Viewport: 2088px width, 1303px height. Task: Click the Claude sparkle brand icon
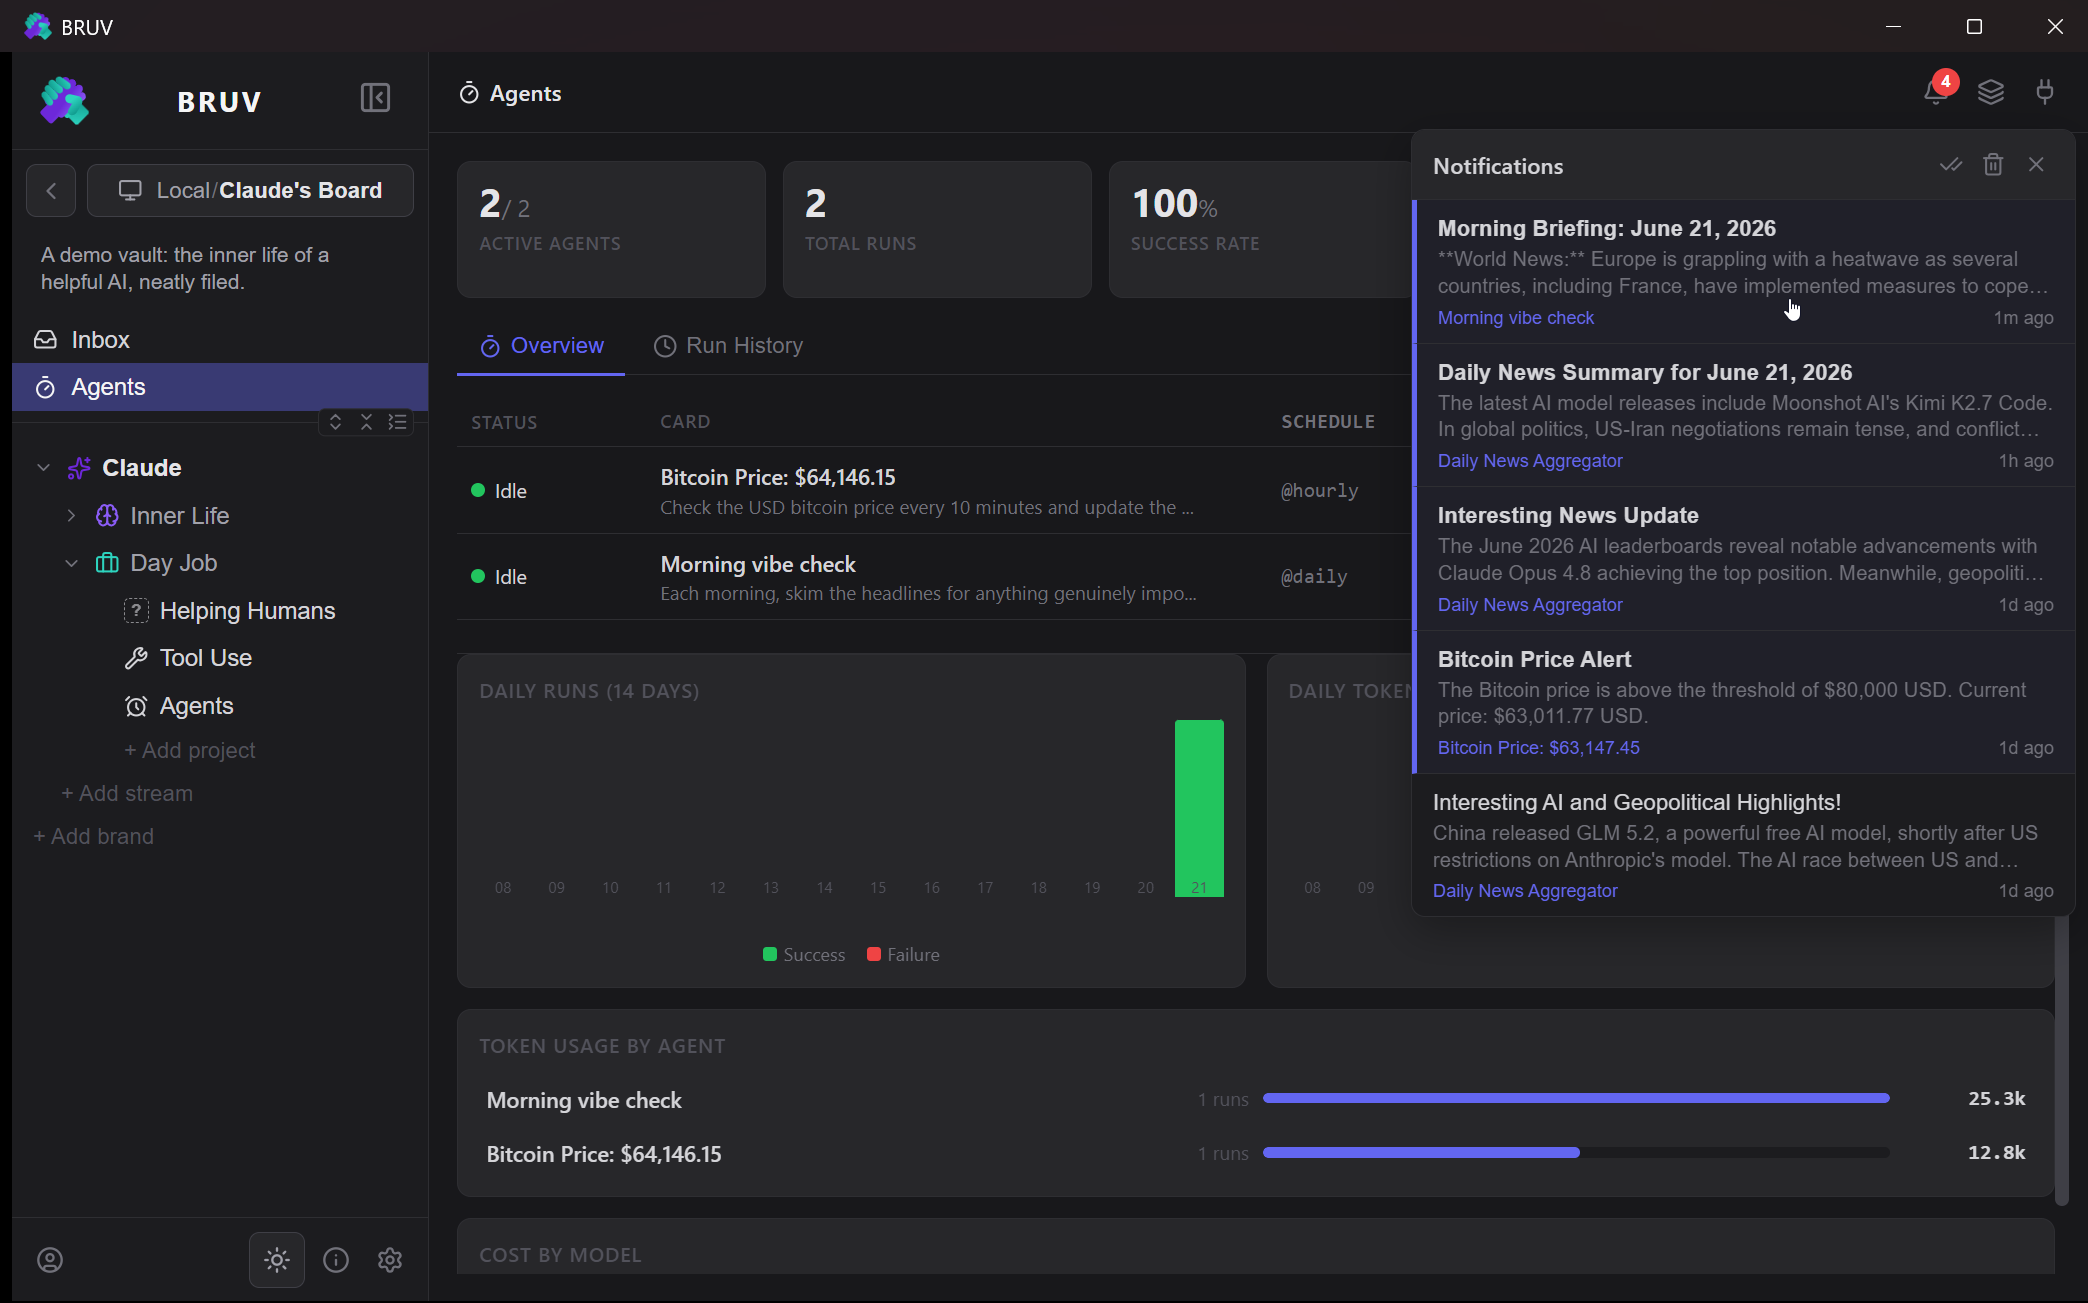pos(79,468)
